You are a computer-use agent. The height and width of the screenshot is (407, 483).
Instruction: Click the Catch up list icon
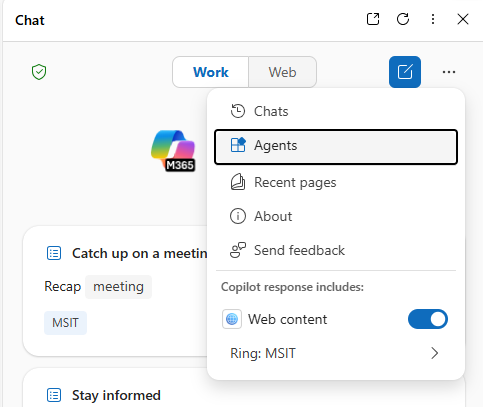tap(54, 253)
